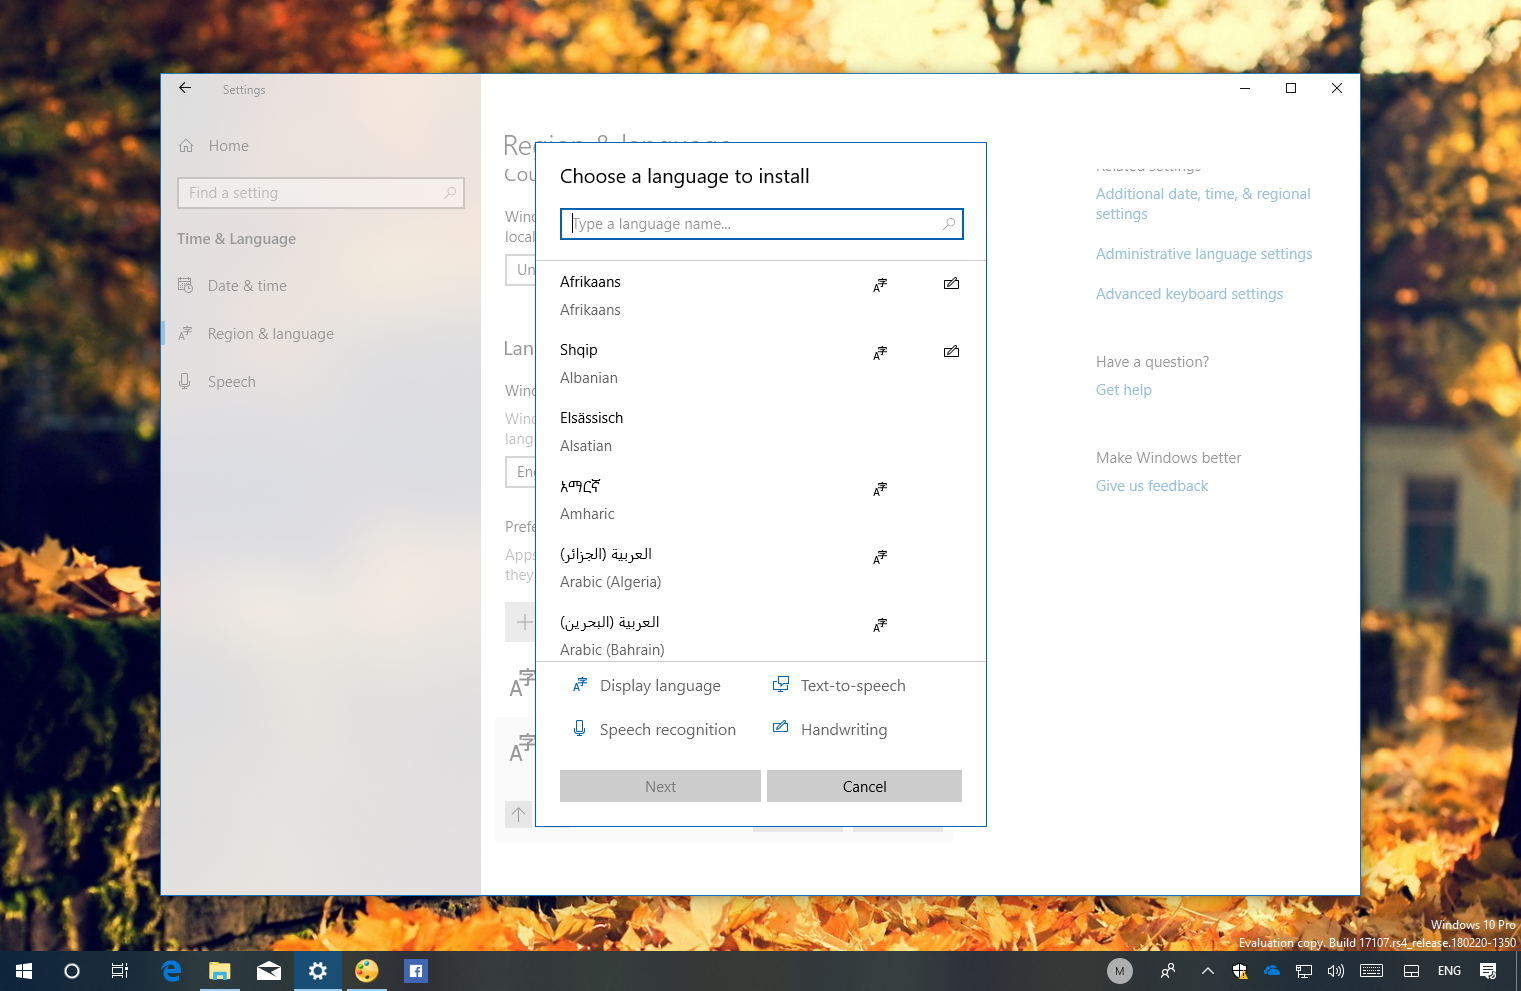Screen dimensions: 1521x991
Task: Click the Speech recognition microphone legend icon
Action: (579, 729)
